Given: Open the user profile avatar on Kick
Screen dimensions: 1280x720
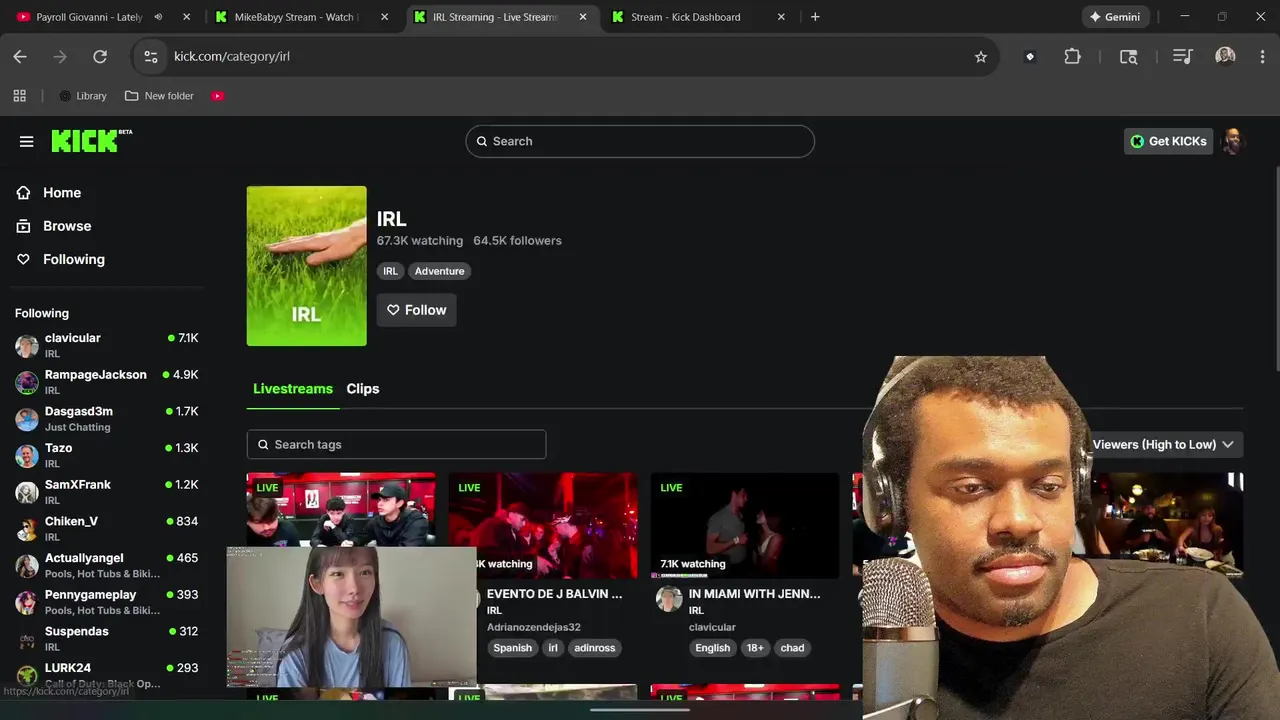Looking at the screenshot, I should pos(1233,141).
